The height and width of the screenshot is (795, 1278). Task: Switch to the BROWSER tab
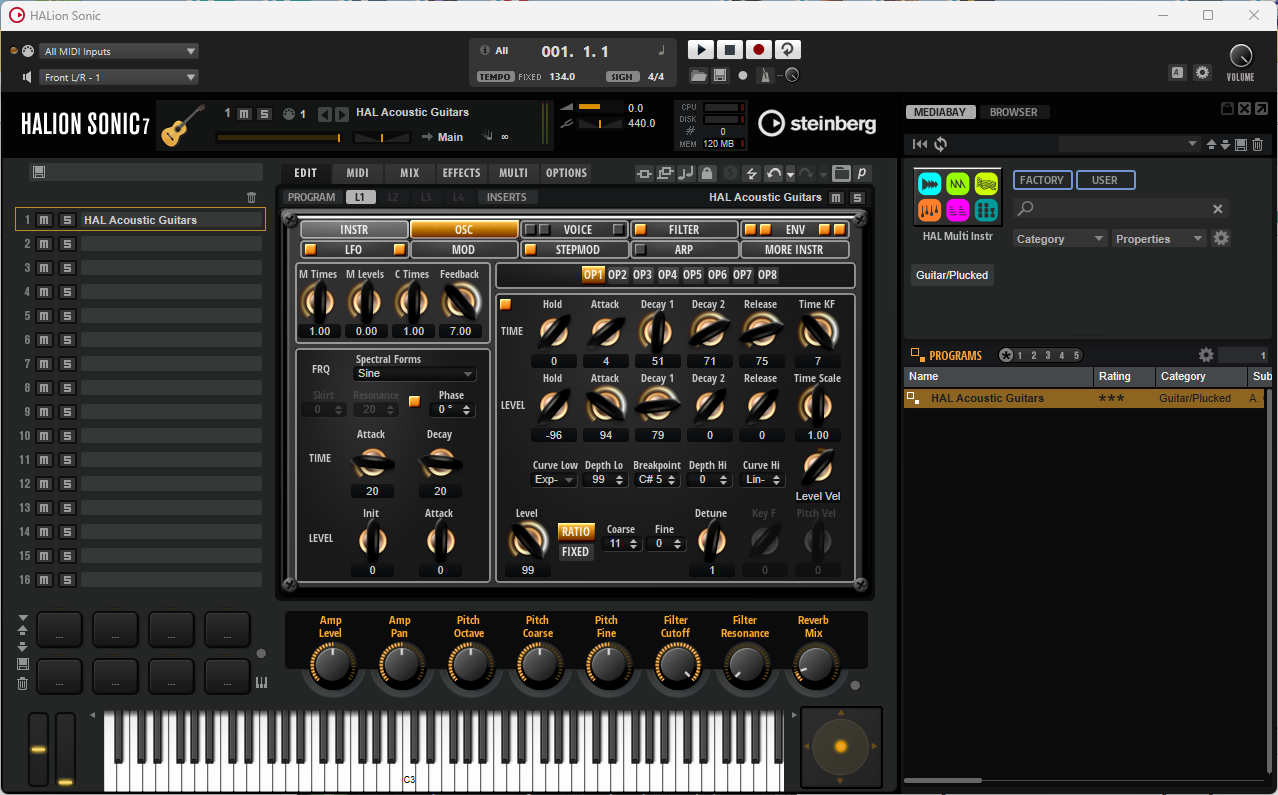(1014, 112)
